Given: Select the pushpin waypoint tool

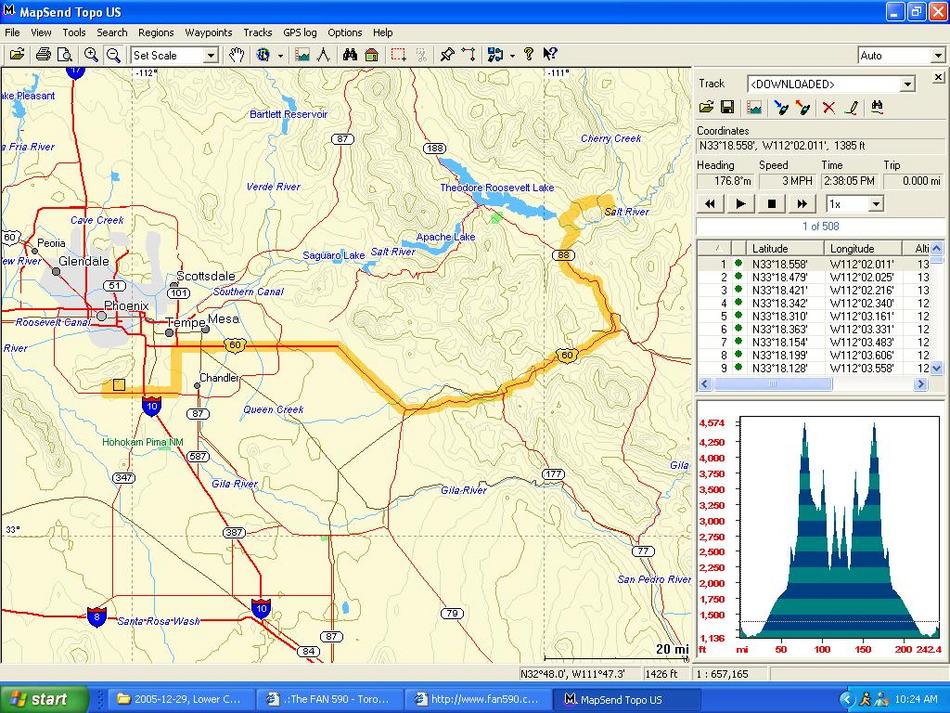Looking at the screenshot, I should 447,55.
